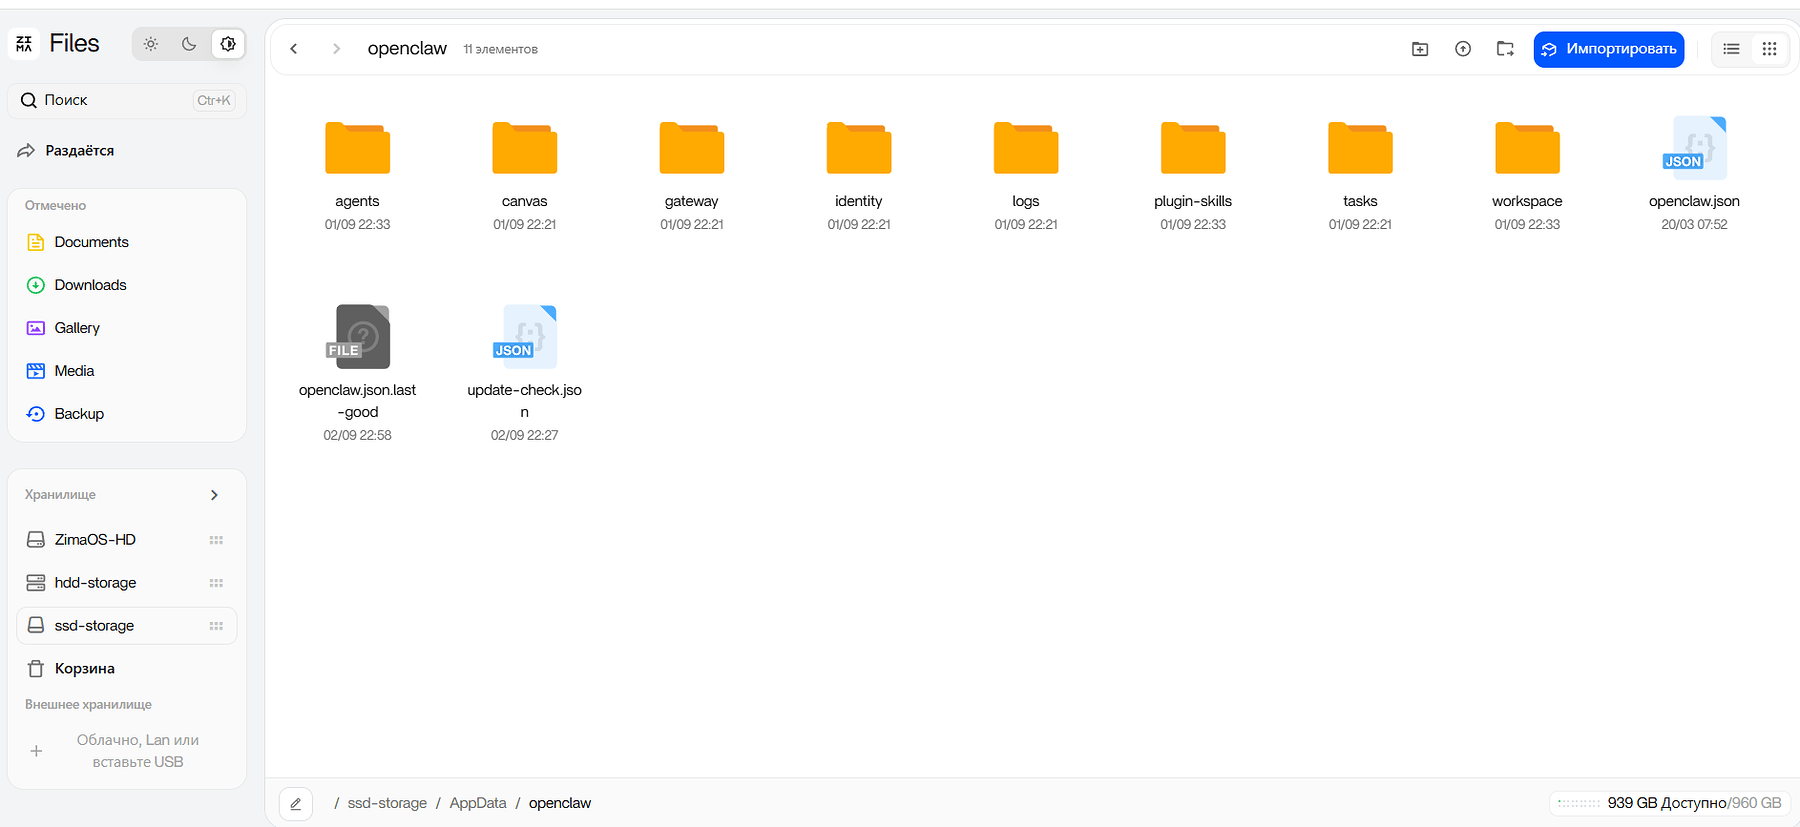Open Gallery in sidebar
Viewport: 1800px width, 827px height.
pyautogui.click(x=63, y=328)
